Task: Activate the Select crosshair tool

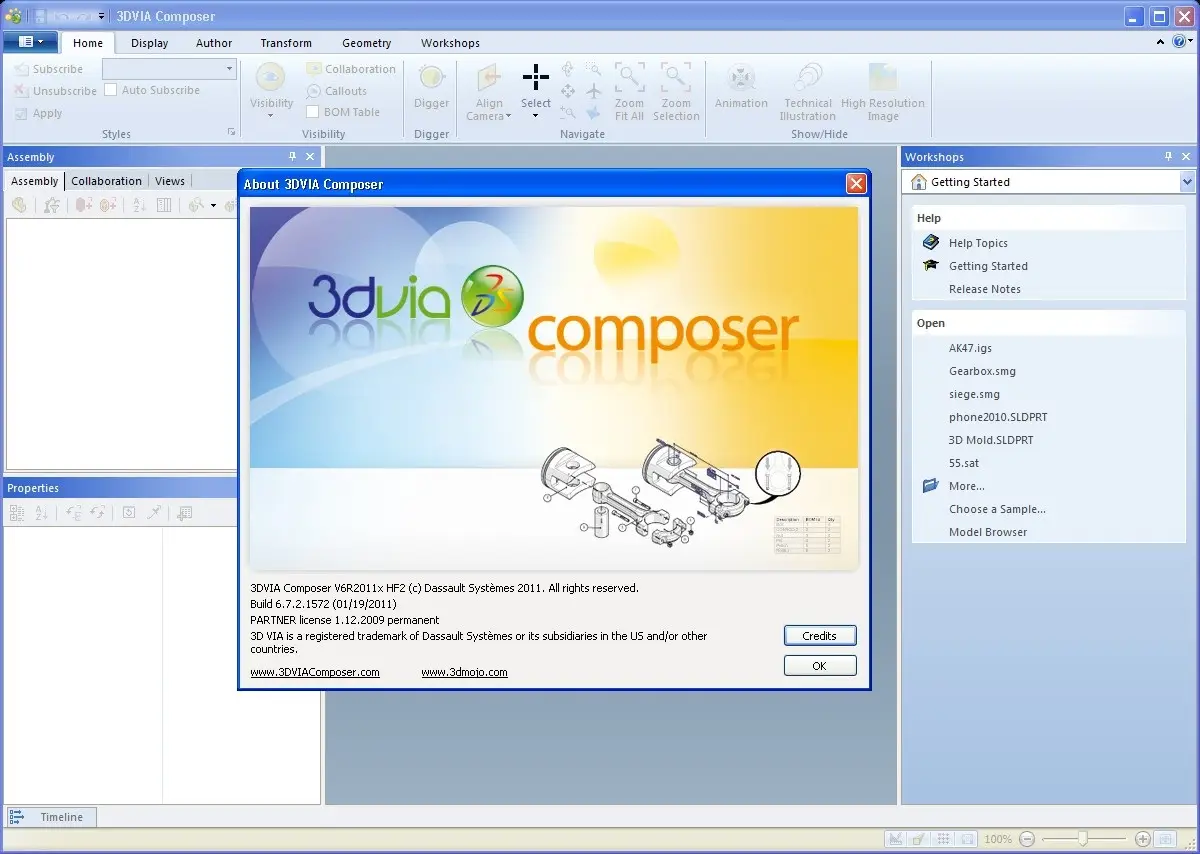Action: [x=536, y=77]
